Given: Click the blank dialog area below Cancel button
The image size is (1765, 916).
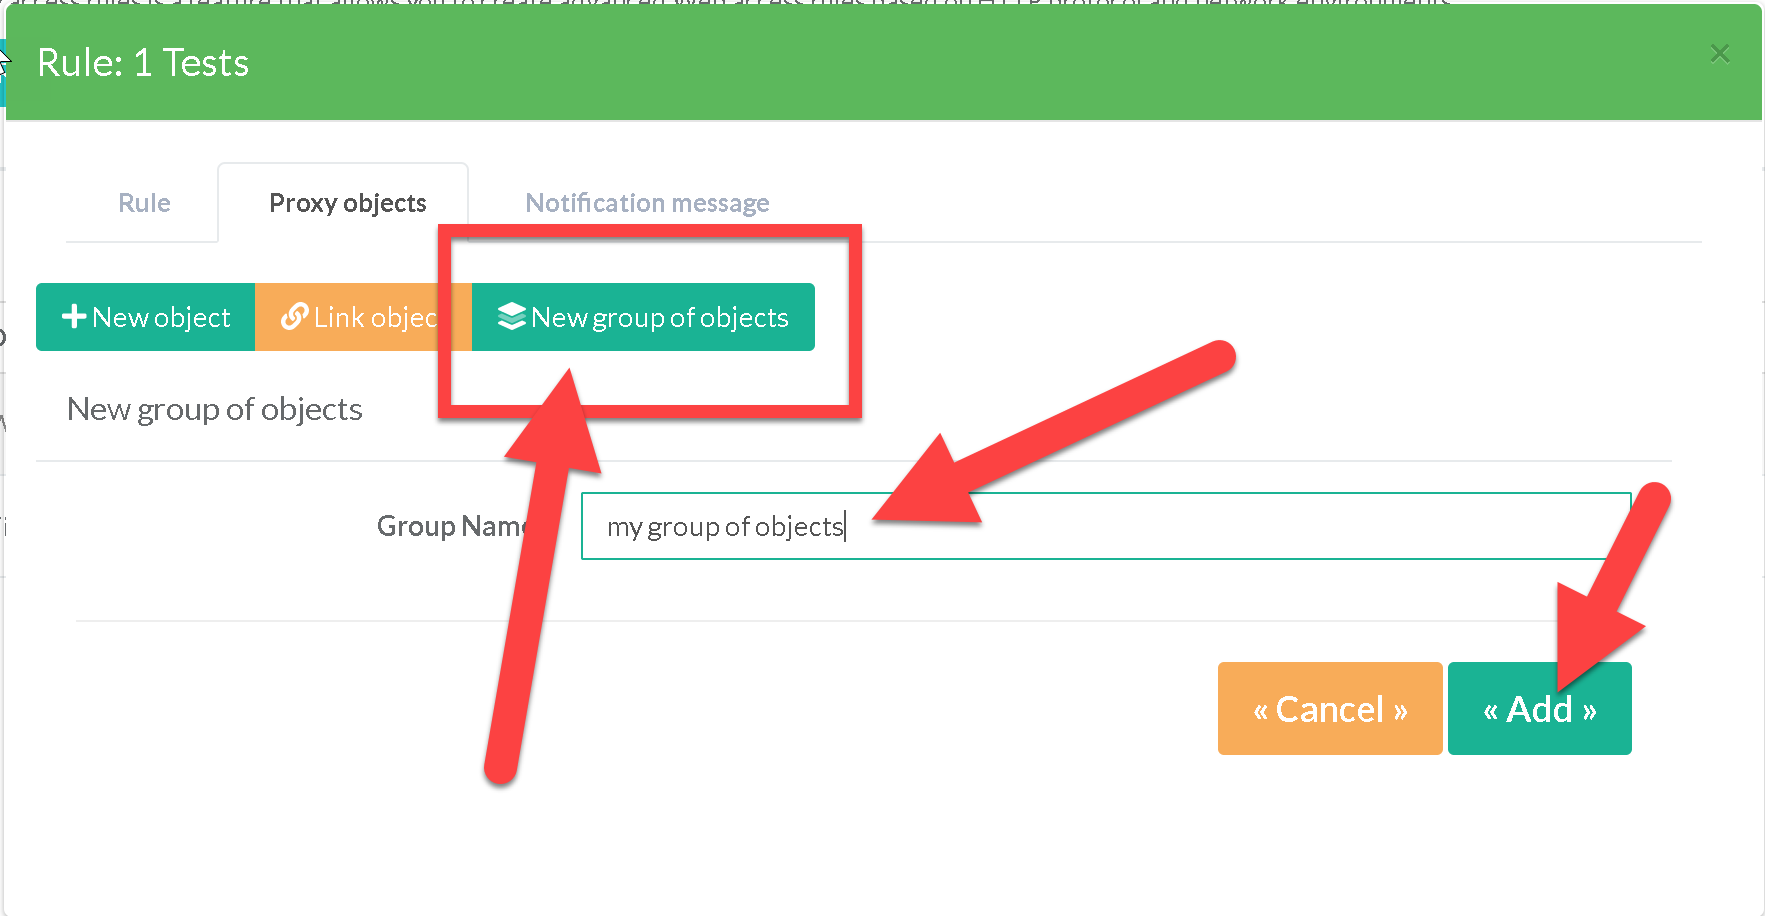Looking at the screenshot, I should click(1329, 830).
